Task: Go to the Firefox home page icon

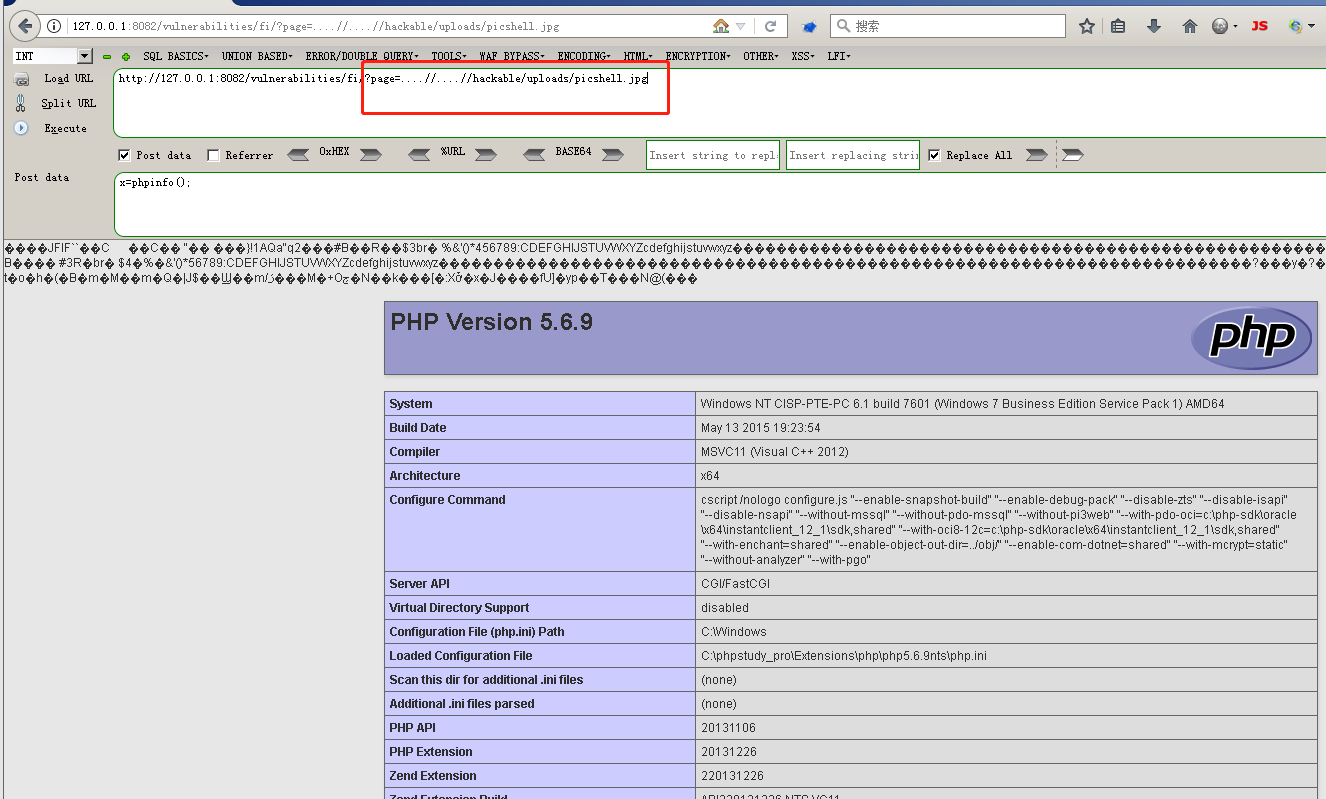Action: (1189, 26)
